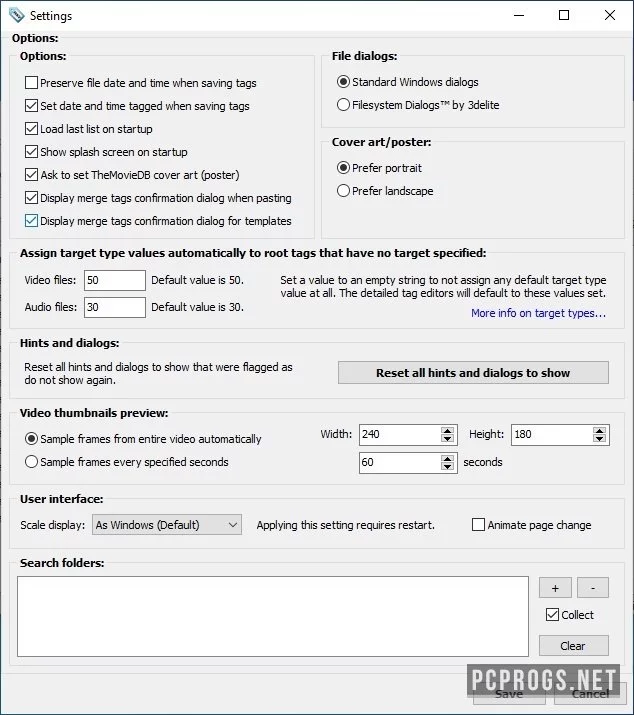Add a search folder with plus button
The image size is (634, 715).
(x=555, y=588)
